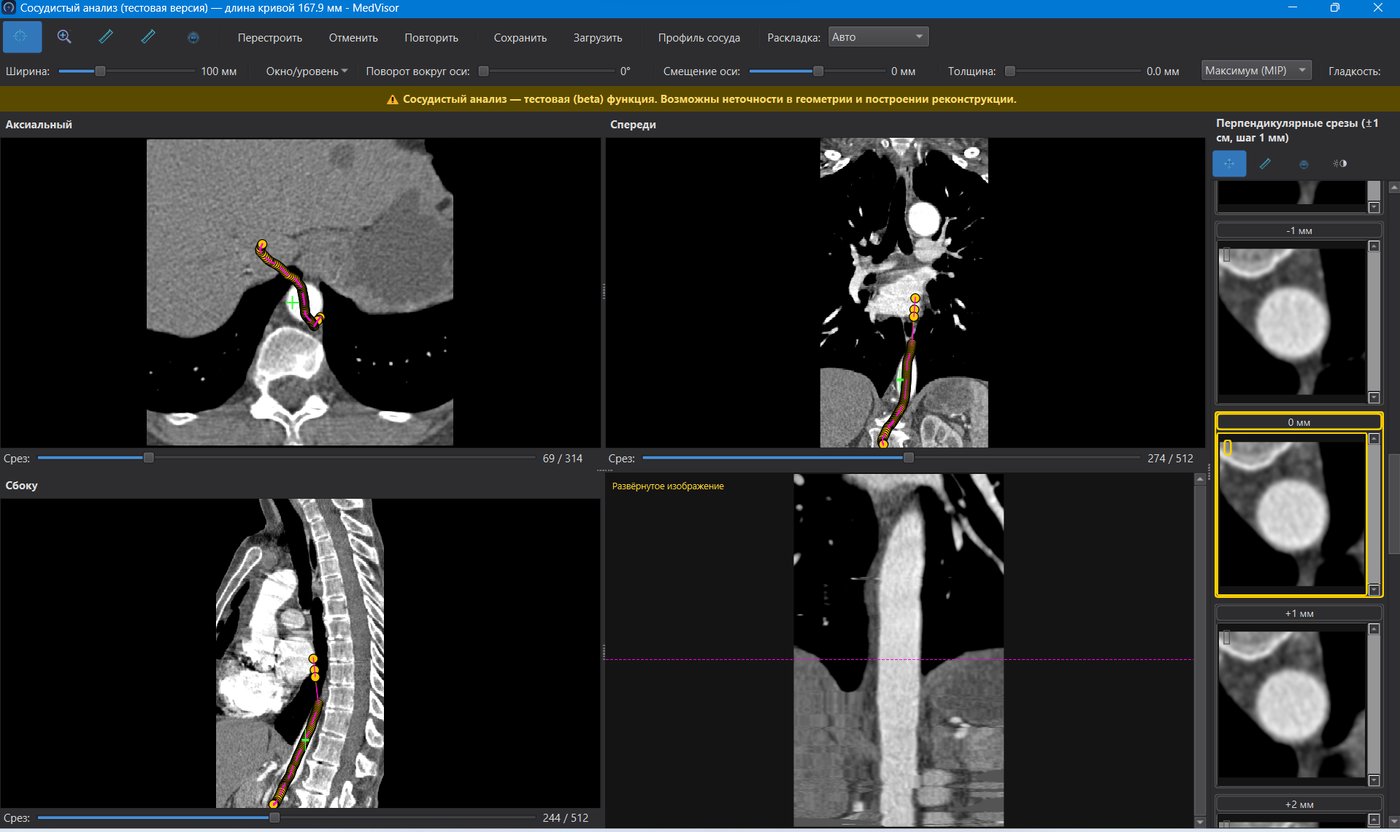Click the round blue icon in the main toolbar

[193, 37]
